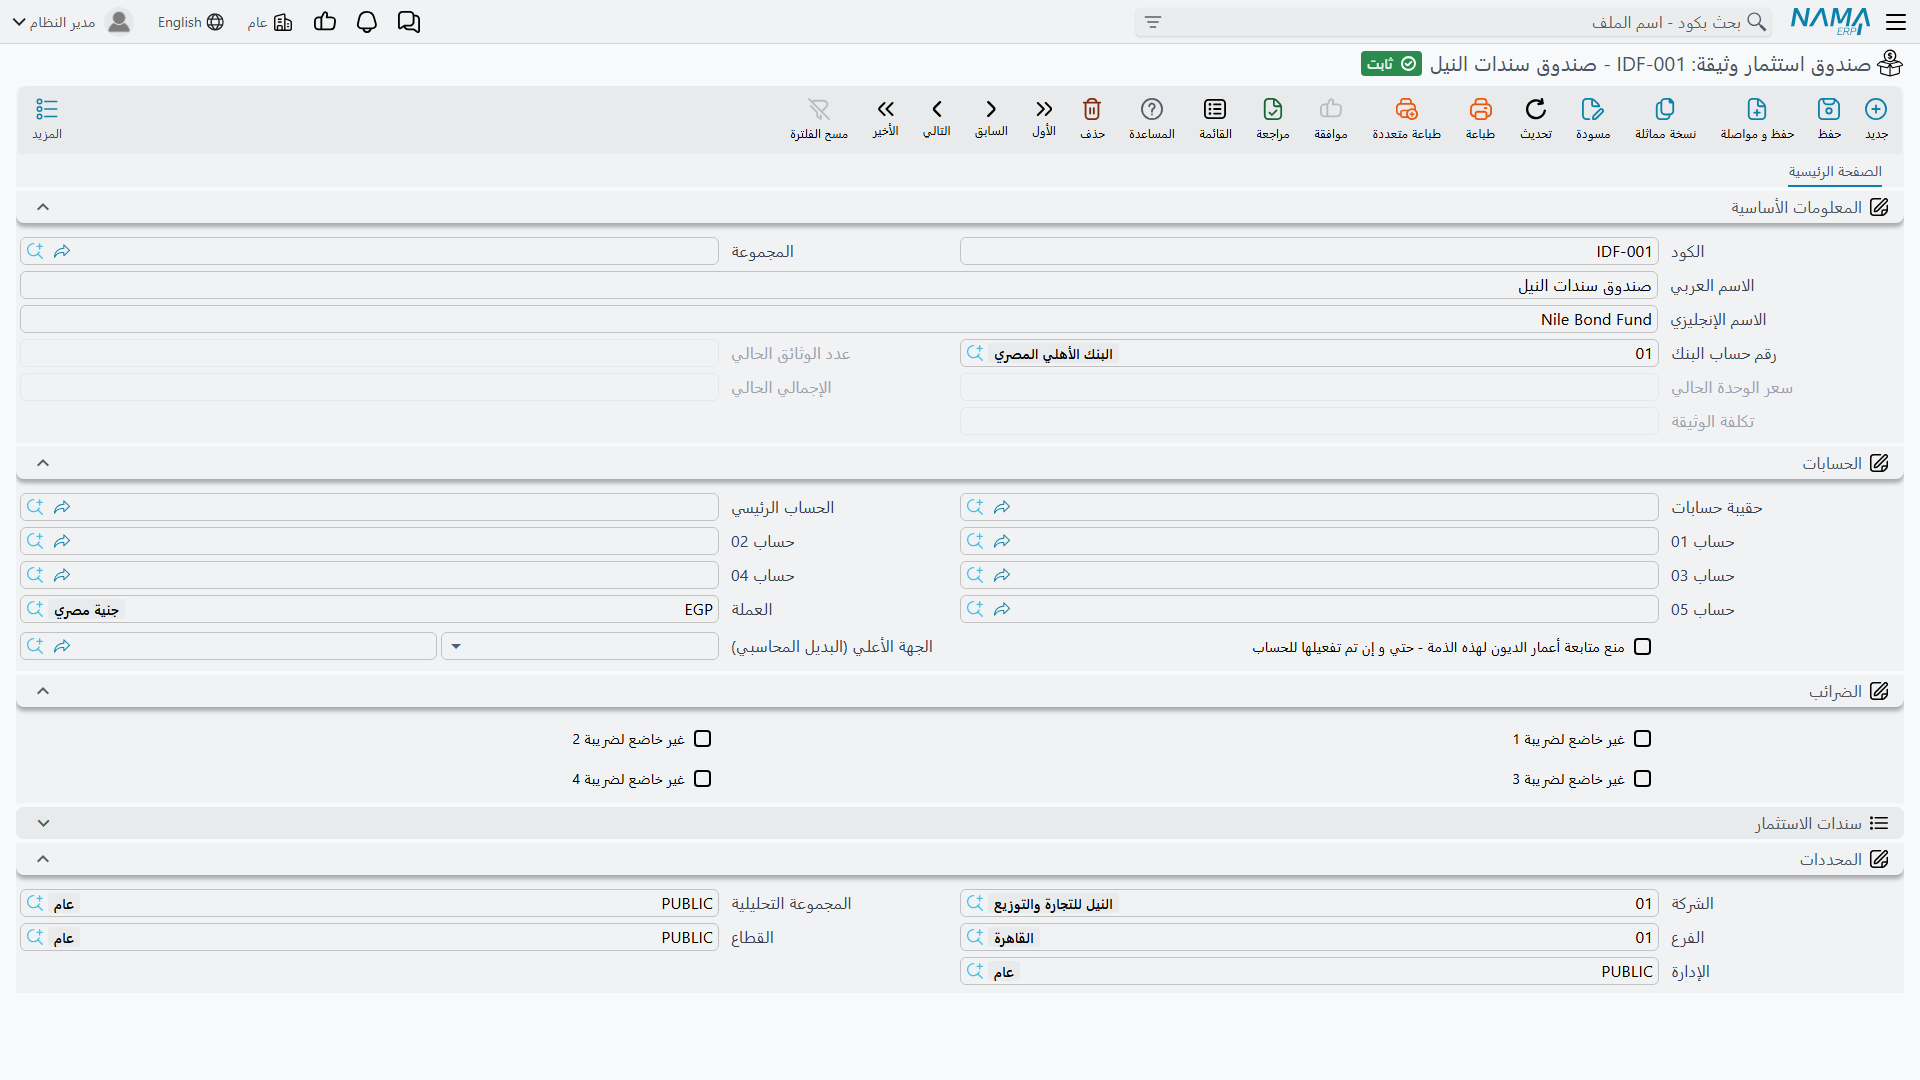Click search icon in العملة field

35,609
